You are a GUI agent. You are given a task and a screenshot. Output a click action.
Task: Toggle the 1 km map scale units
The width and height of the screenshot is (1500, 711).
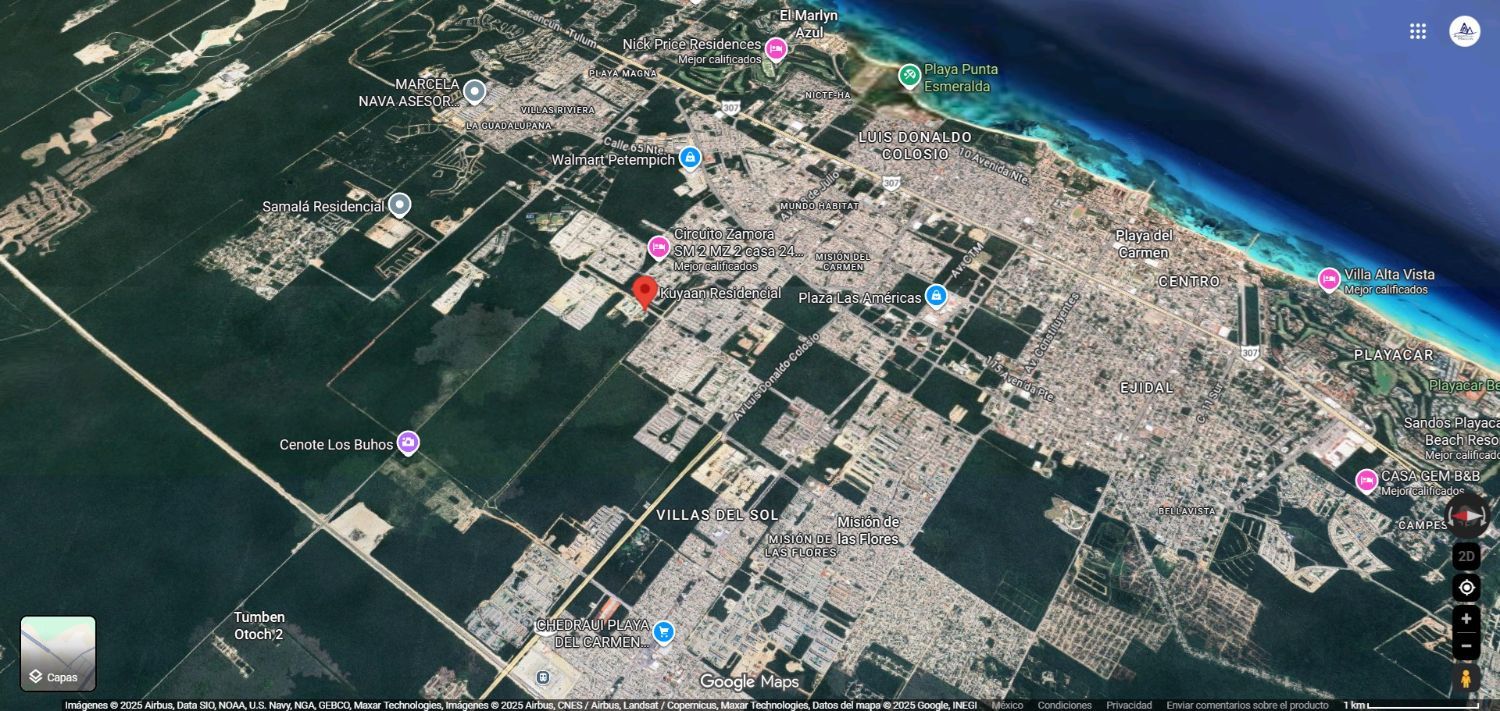click(x=1410, y=705)
